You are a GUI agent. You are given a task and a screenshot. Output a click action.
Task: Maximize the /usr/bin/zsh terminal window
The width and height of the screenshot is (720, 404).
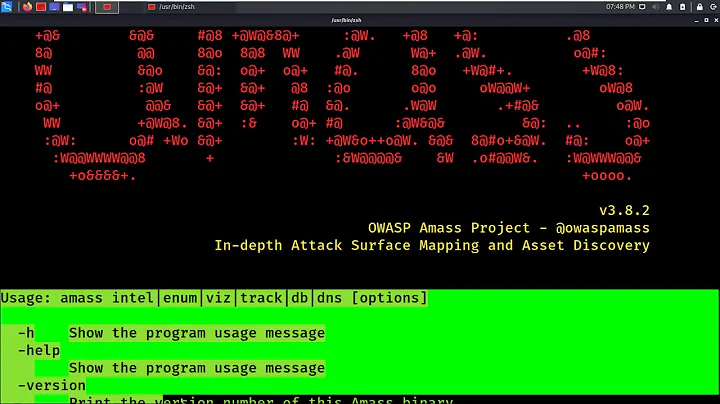point(706,20)
